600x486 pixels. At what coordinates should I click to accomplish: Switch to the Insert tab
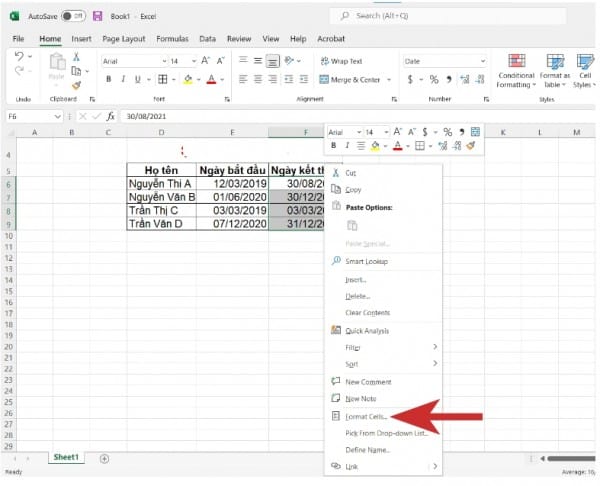(82, 39)
